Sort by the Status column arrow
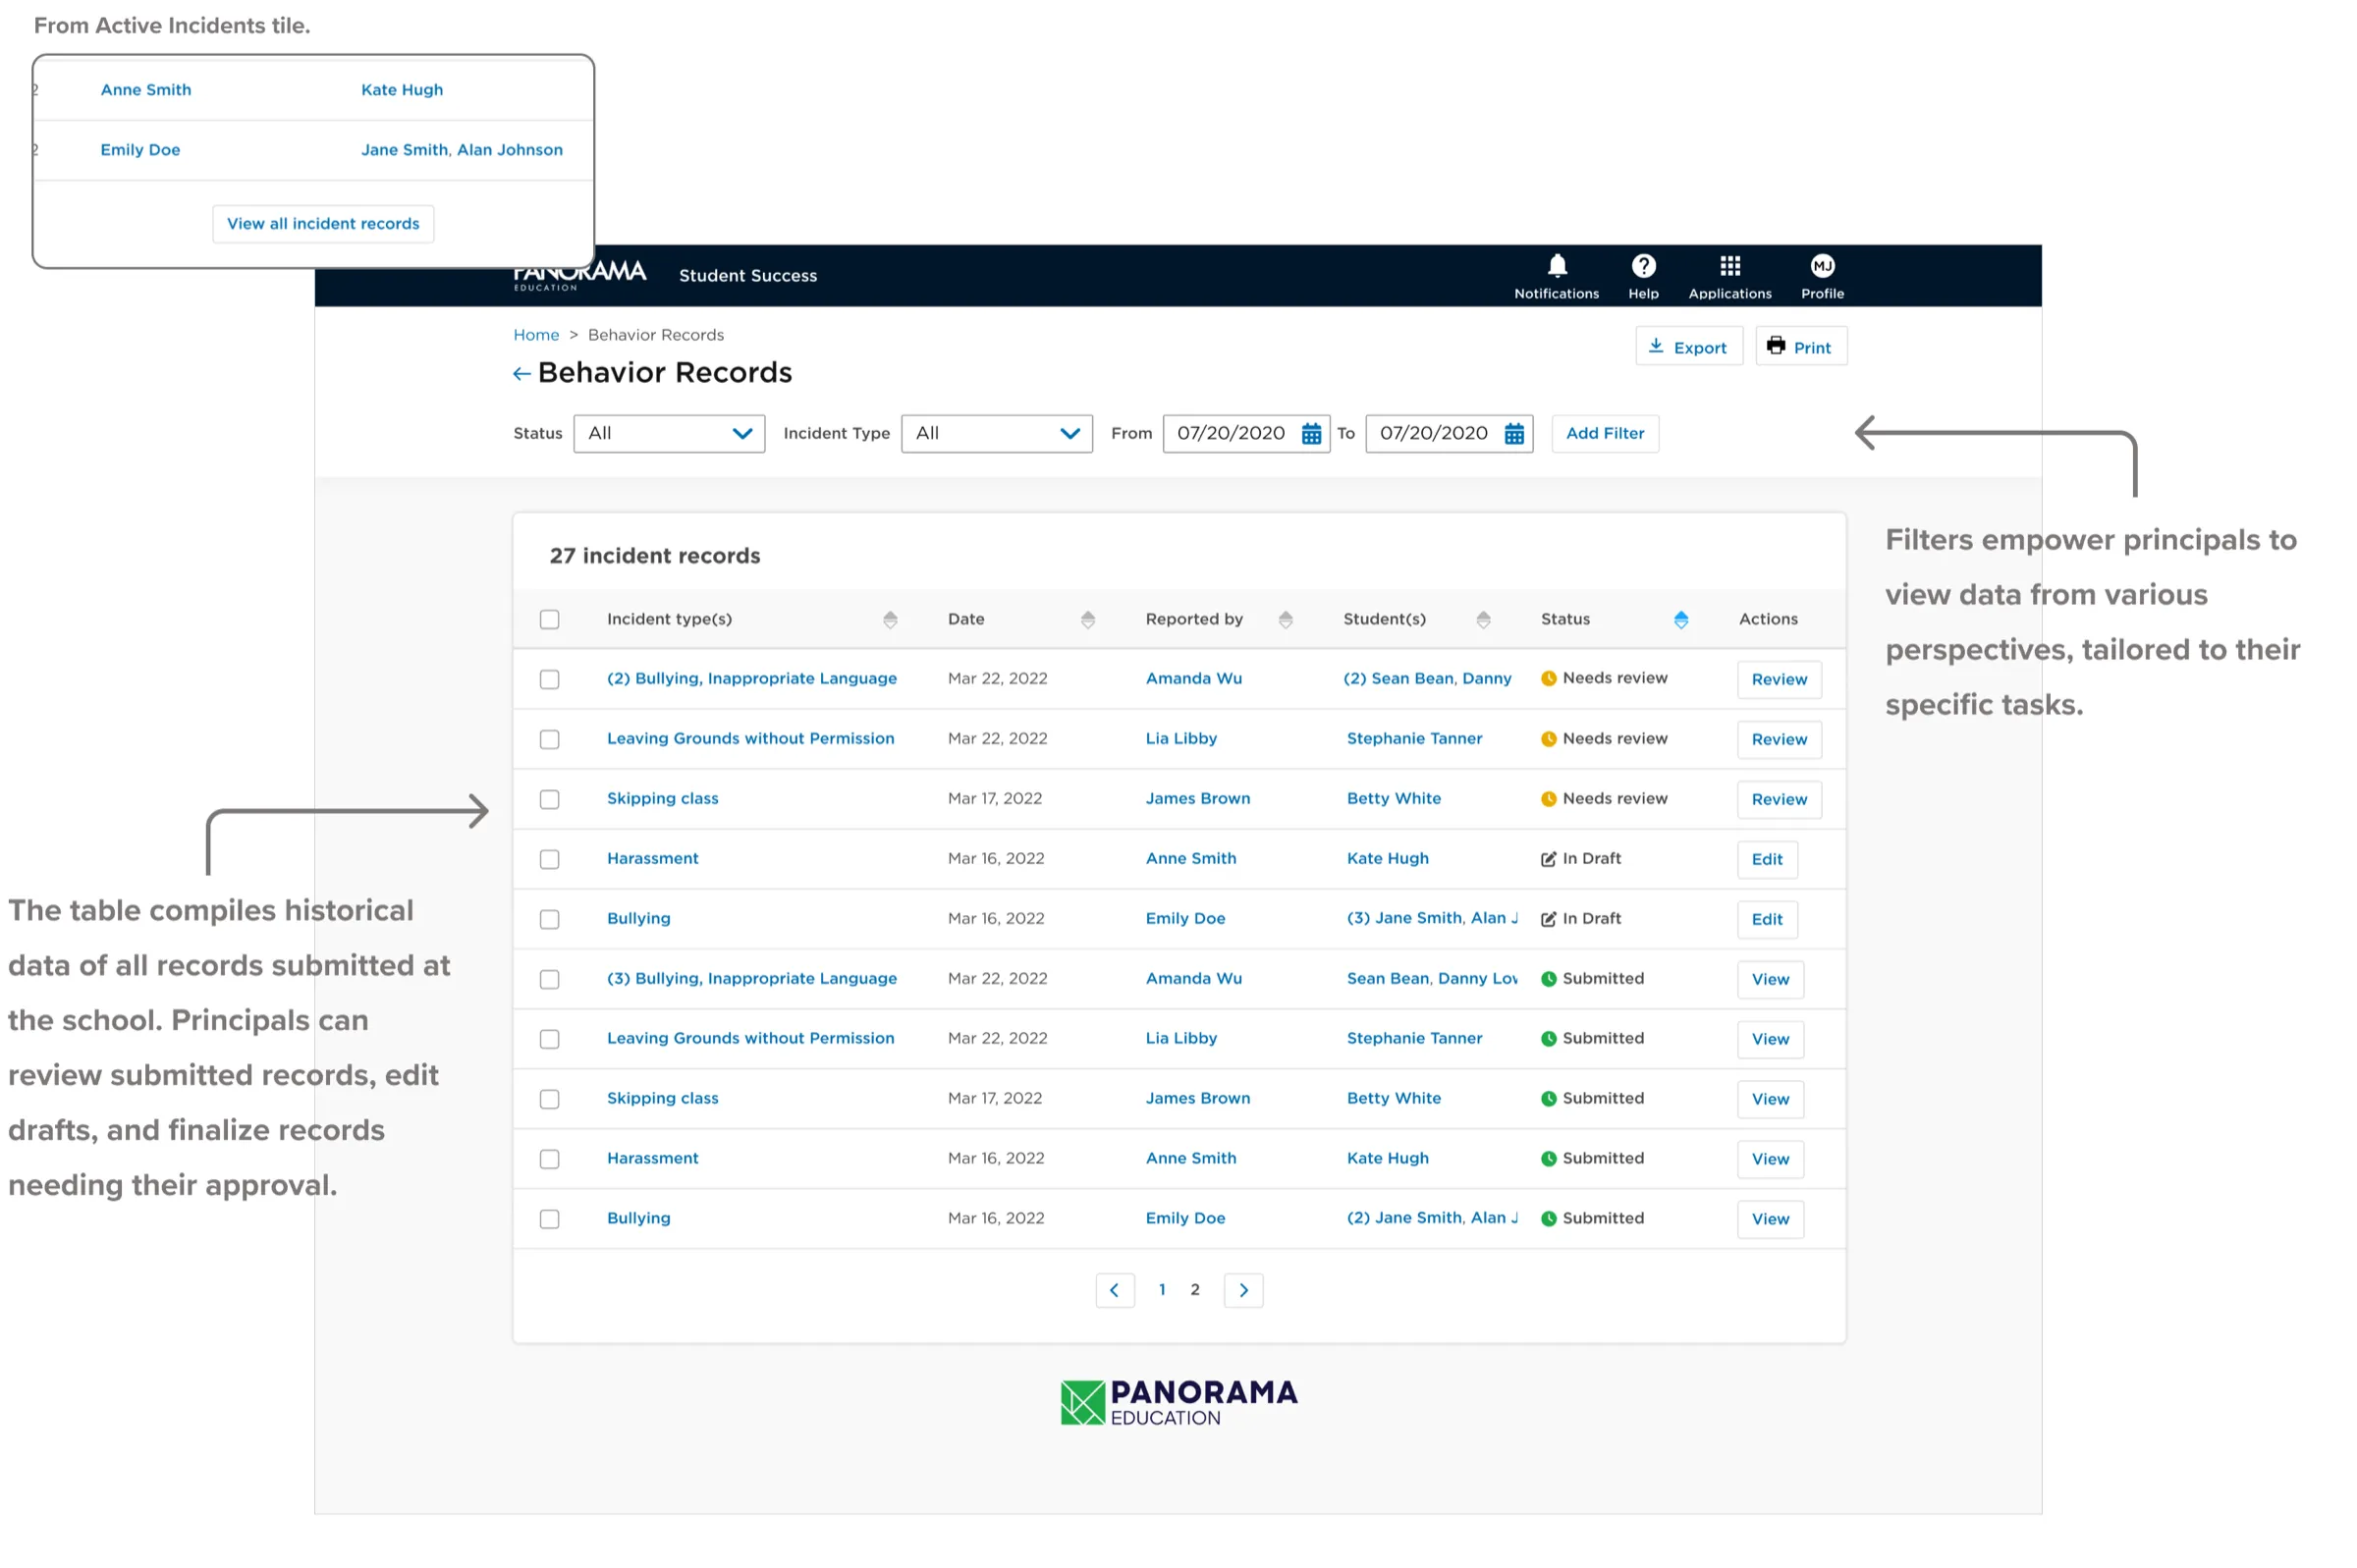Screen dimensions: 2357x1568 [x=1680, y=620]
